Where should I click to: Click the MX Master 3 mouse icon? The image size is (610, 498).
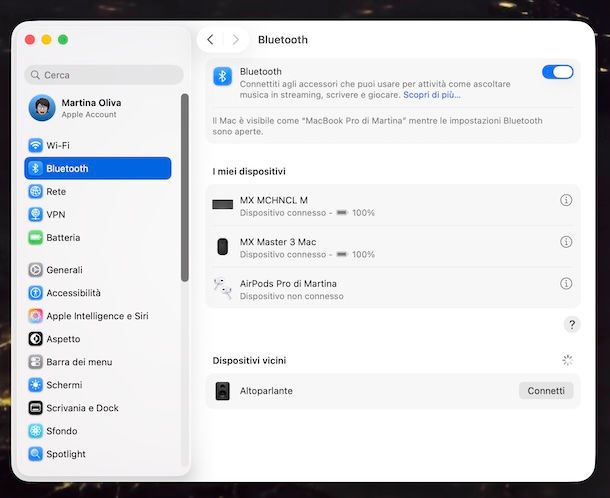[x=223, y=247]
